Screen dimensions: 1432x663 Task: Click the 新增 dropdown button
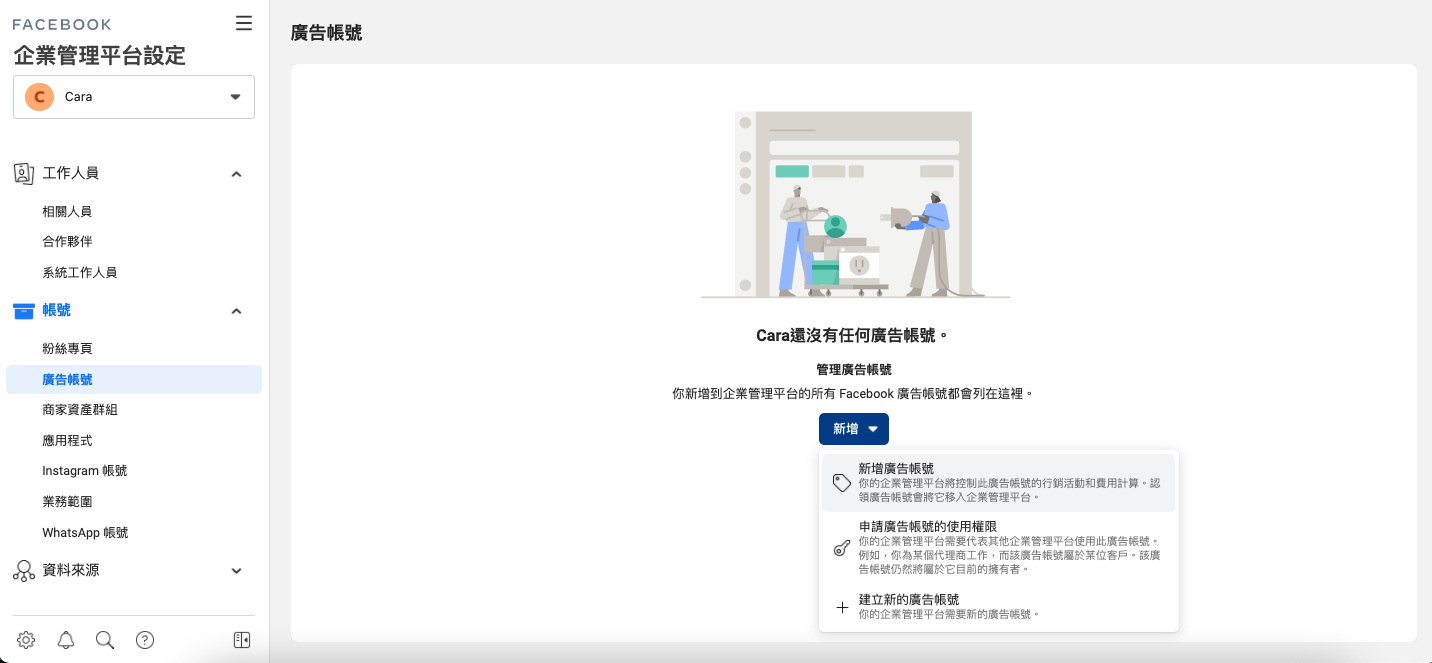coord(854,429)
